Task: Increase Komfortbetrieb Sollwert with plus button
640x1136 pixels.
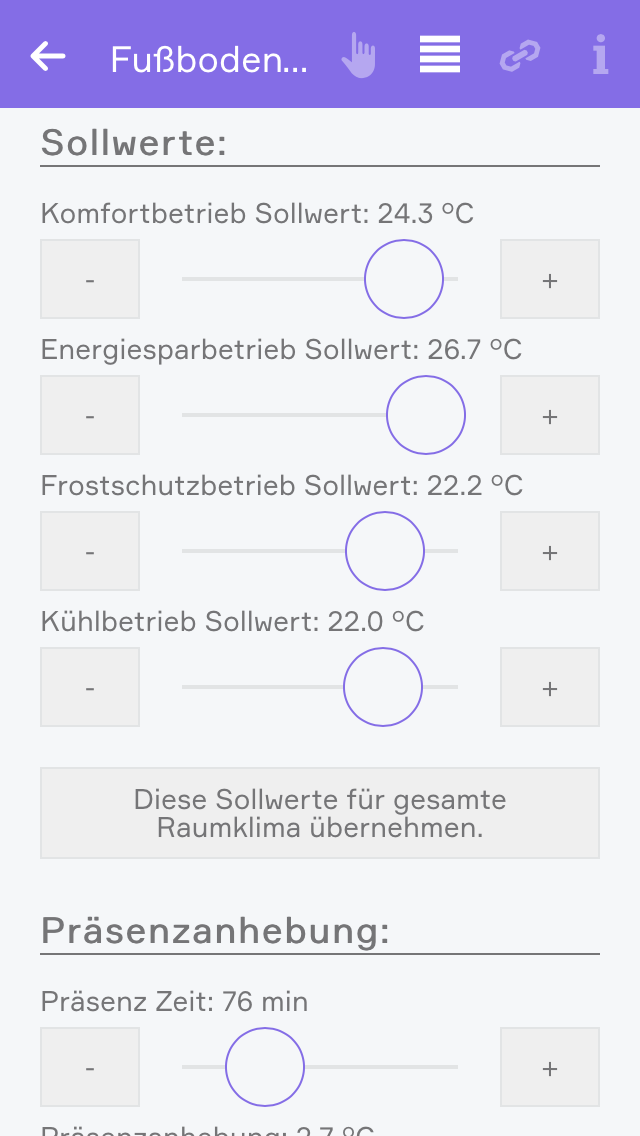Action: [x=550, y=279]
